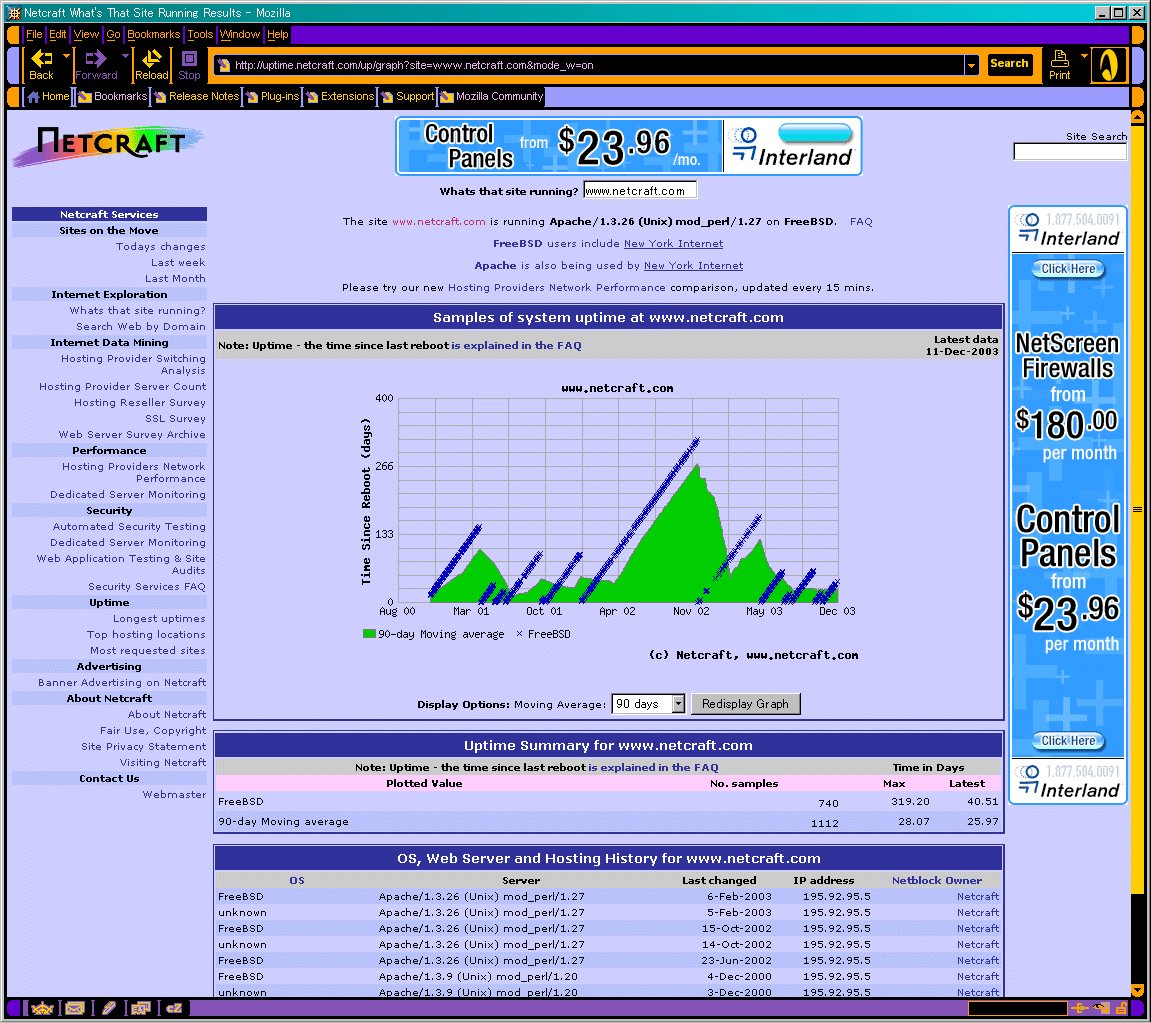Open the OS column header link
The width and height of the screenshot is (1151, 1023).
[x=297, y=881]
